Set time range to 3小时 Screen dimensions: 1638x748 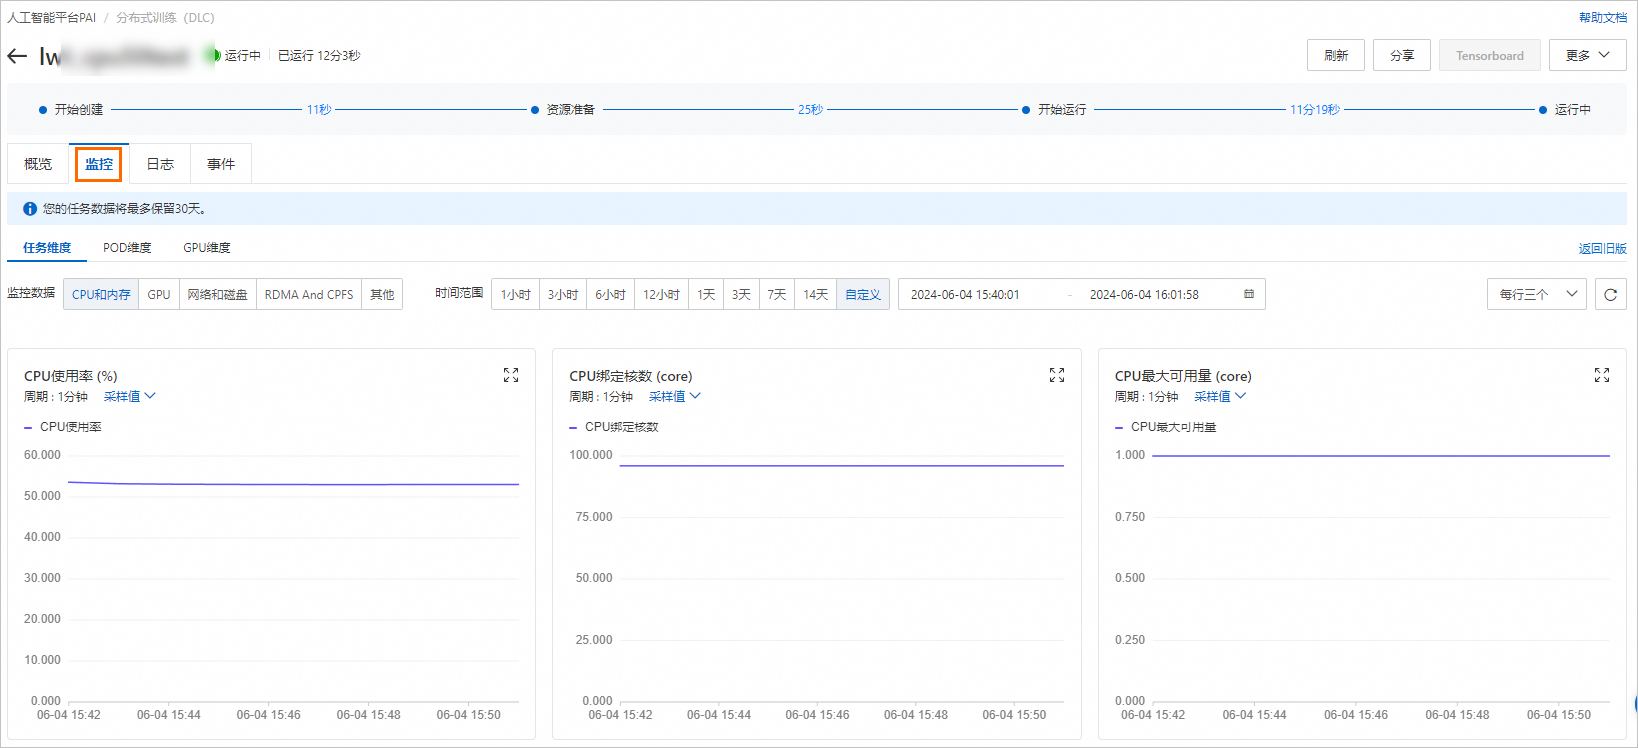pyautogui.click(x=563, y=294)
